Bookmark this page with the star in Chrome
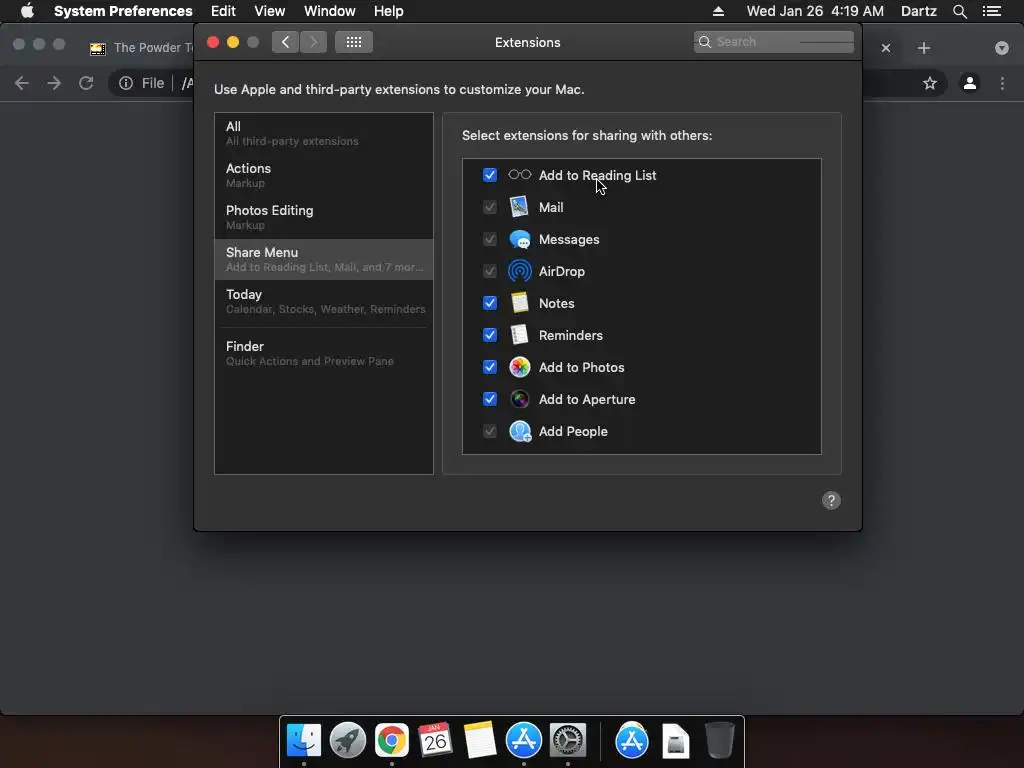Image resolution: width=1024 pixels, height=768 pixels. (930, 83)
